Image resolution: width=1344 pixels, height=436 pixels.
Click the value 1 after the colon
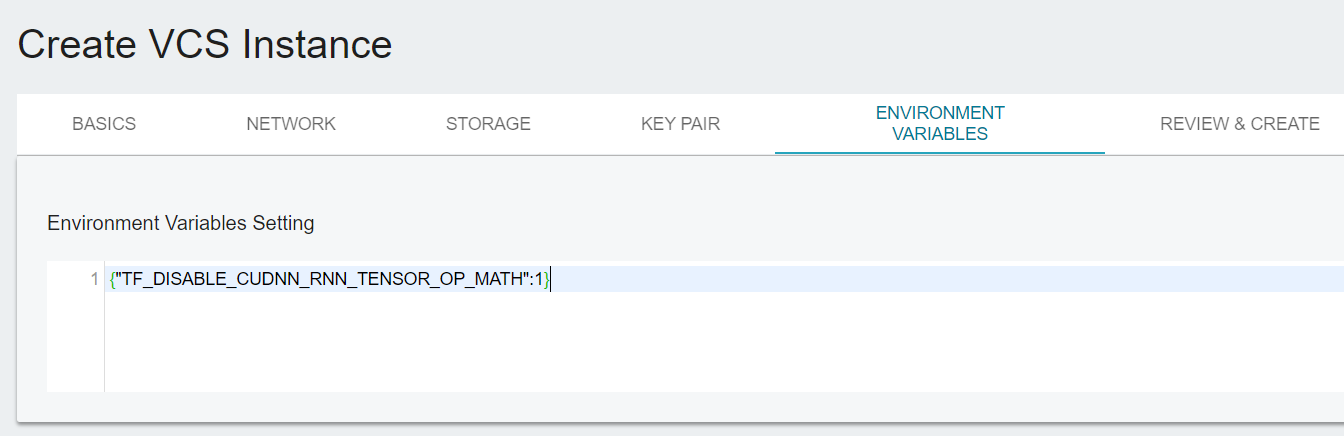tap(539, 280)
